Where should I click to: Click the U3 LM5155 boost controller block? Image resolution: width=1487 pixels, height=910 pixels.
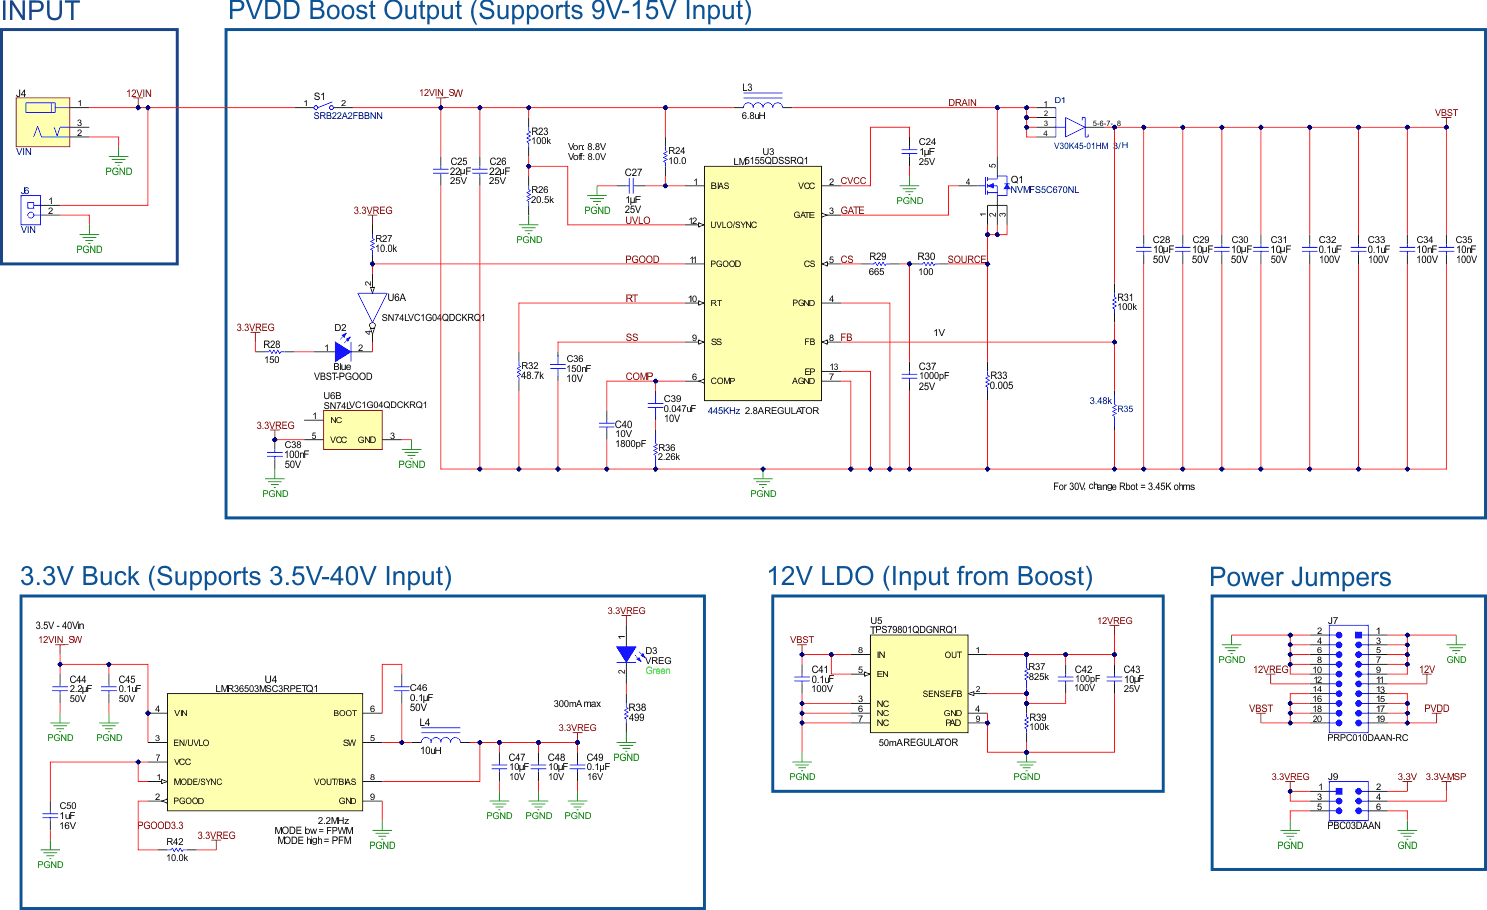click(763, 283)
